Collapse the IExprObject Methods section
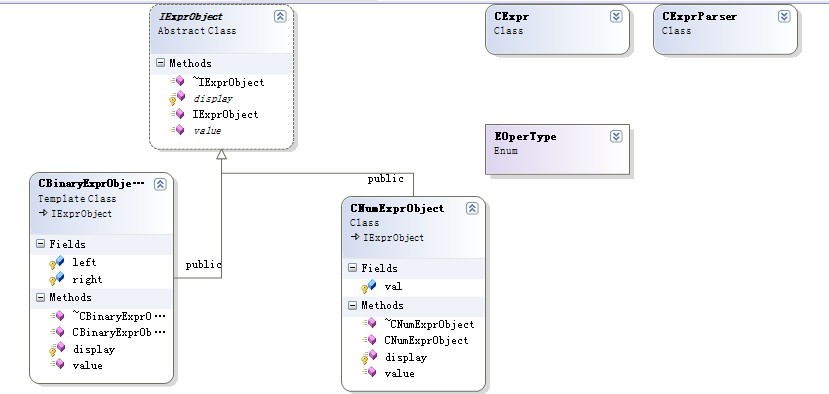 [x=160, y=63]
